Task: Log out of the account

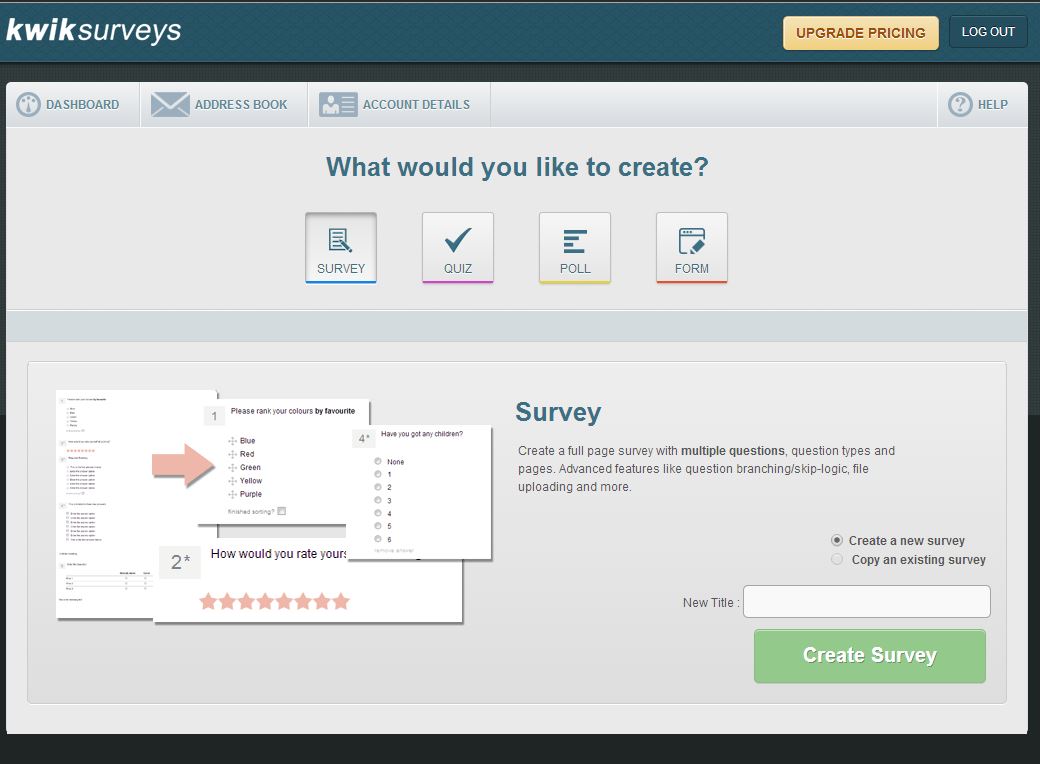Action: coord(988,32)
